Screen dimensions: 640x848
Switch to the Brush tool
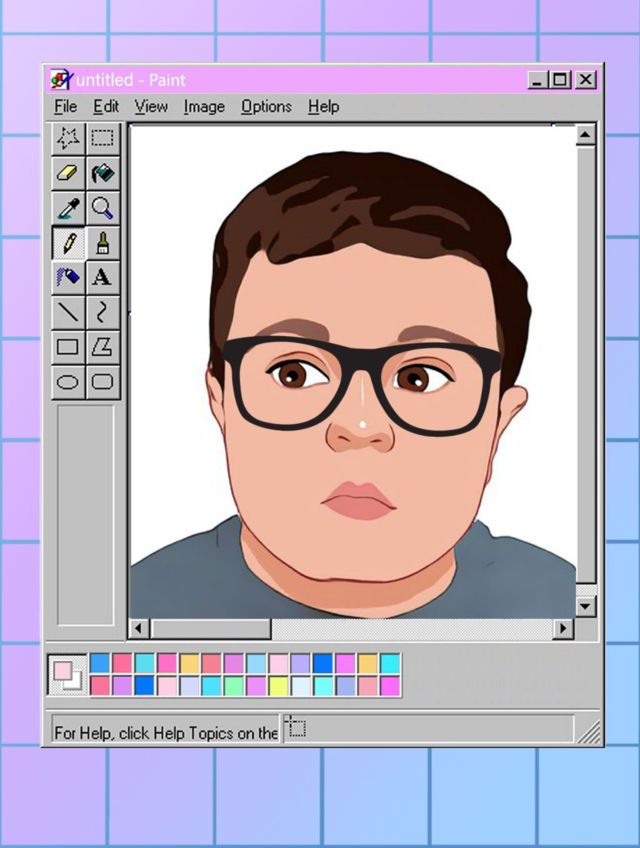[x=102, y=243]
